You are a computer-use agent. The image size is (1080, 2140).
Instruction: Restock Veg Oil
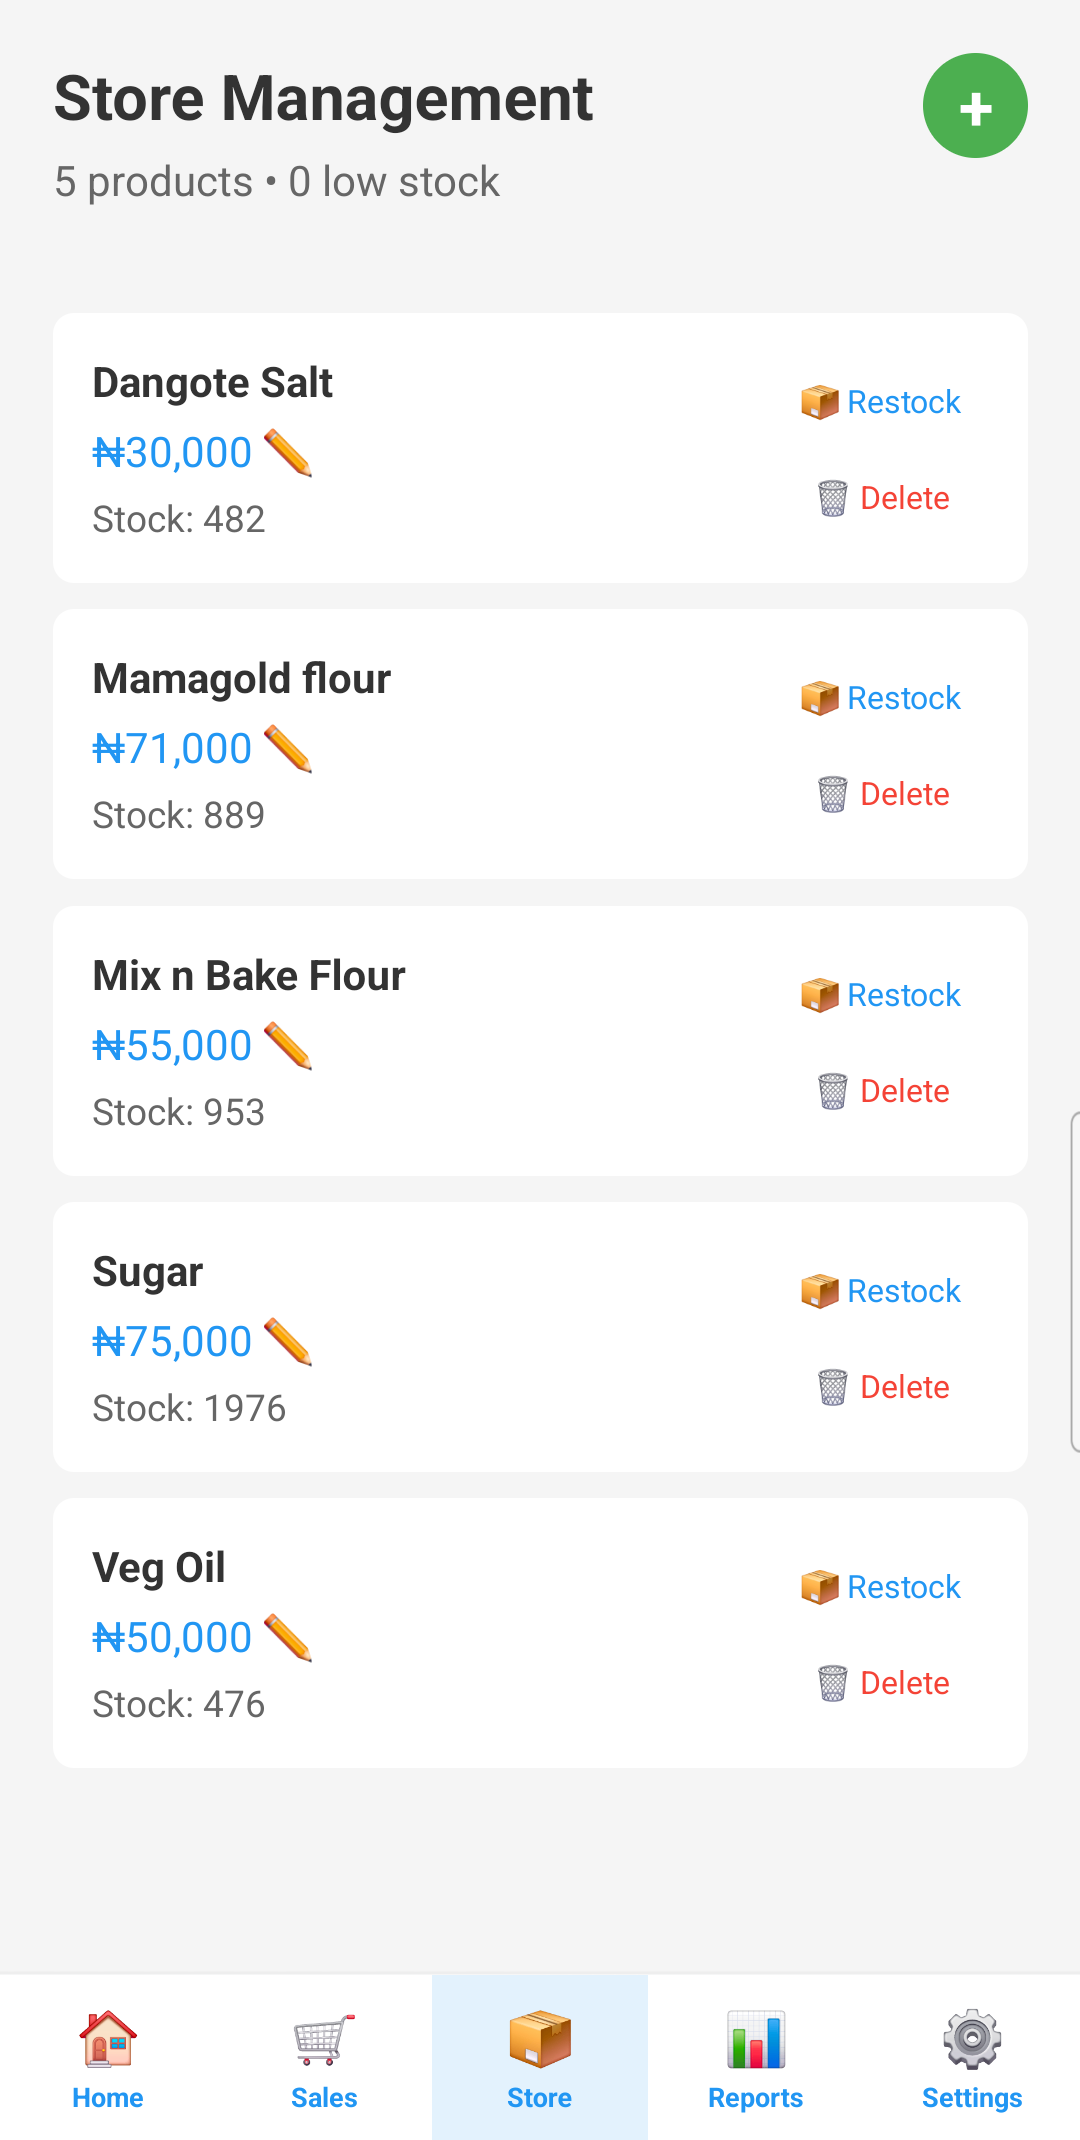tap(881, 1587)
